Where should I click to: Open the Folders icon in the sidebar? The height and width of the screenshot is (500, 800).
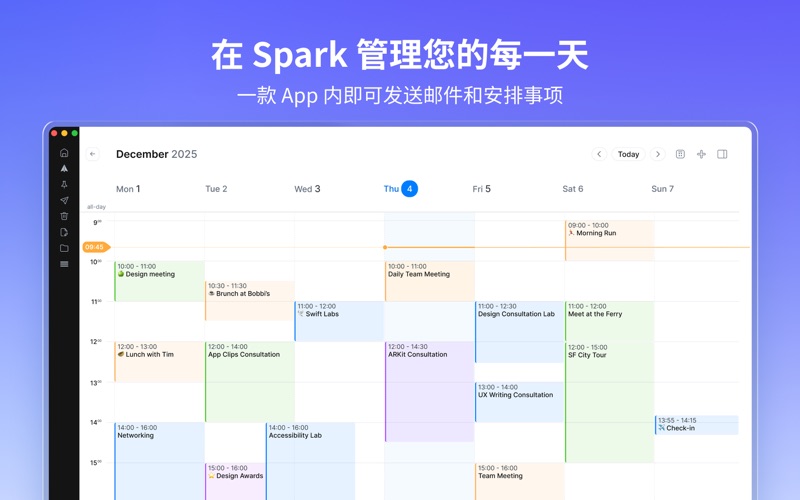[x=64, y=248]
